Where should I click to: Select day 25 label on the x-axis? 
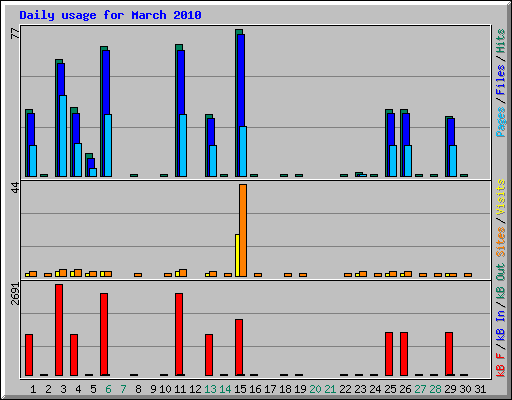(390, 389)
